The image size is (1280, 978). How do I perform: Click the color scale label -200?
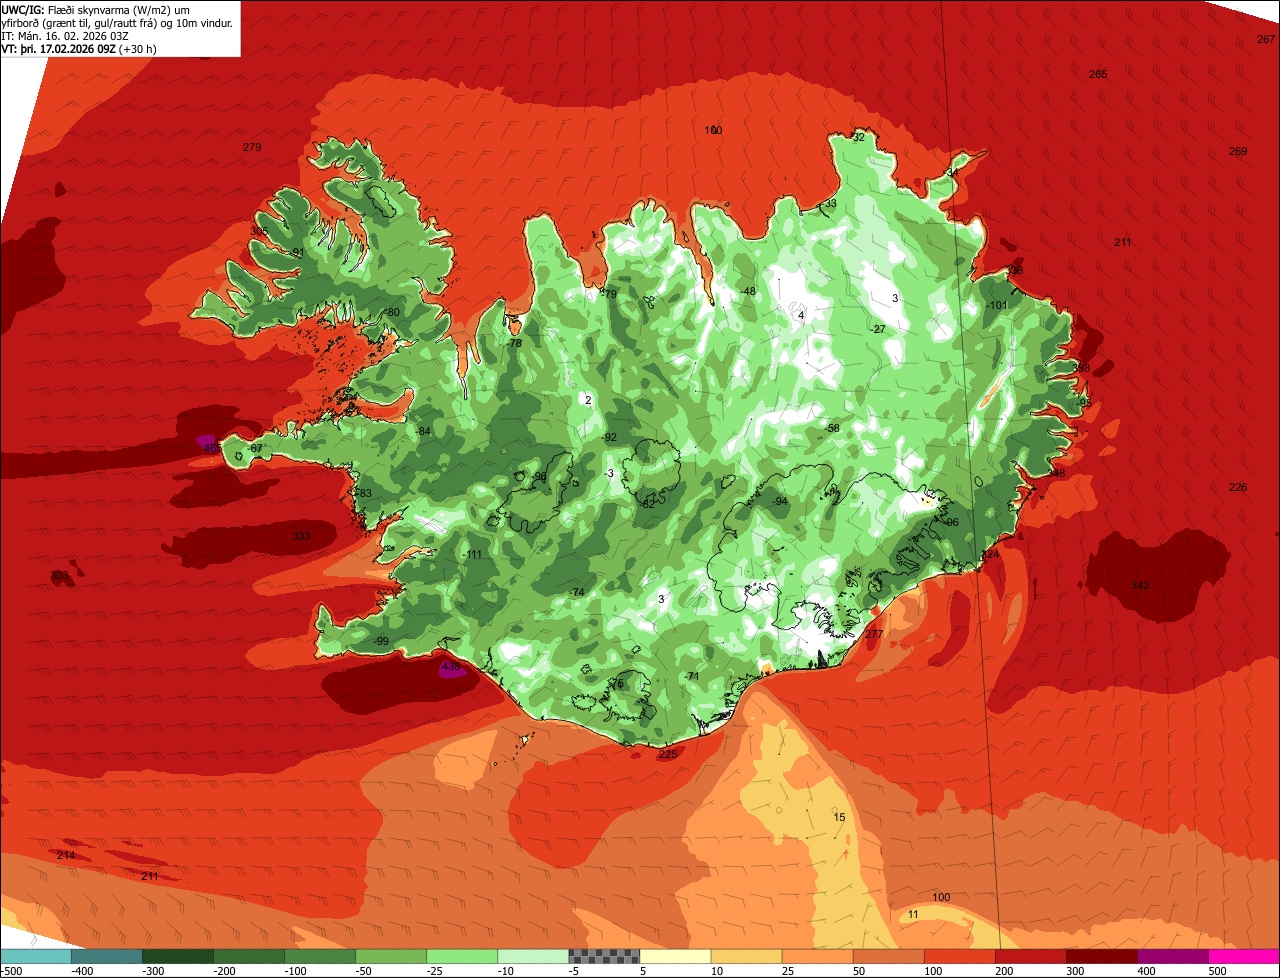coord(224,971)
